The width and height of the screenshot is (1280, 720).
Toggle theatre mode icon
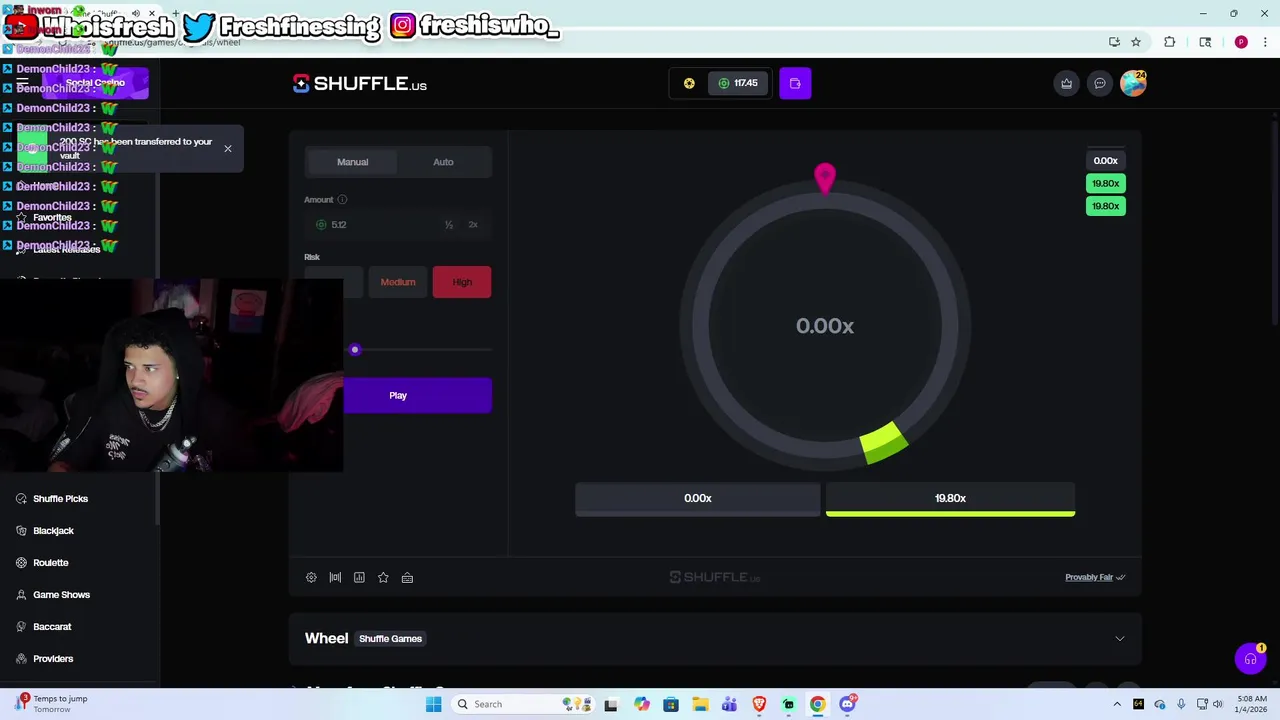[x=335, y=577]
